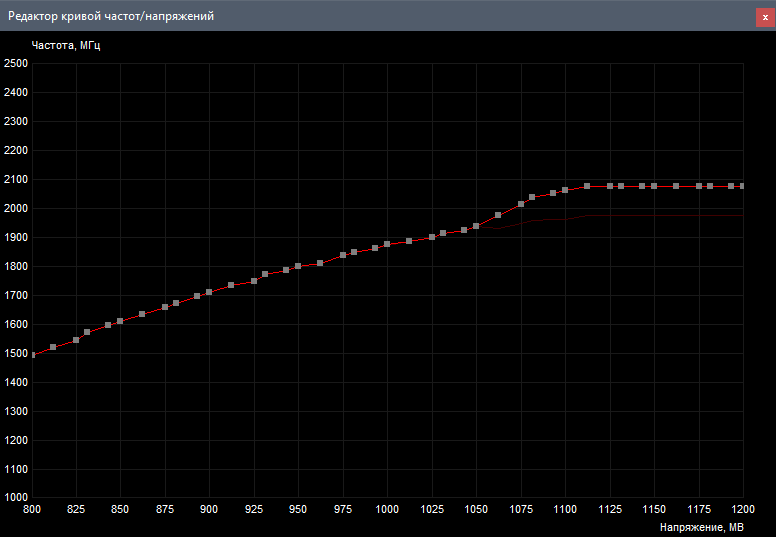Click the curve point at 900 mV
The image size is (776, 537).
click(209, 292)
